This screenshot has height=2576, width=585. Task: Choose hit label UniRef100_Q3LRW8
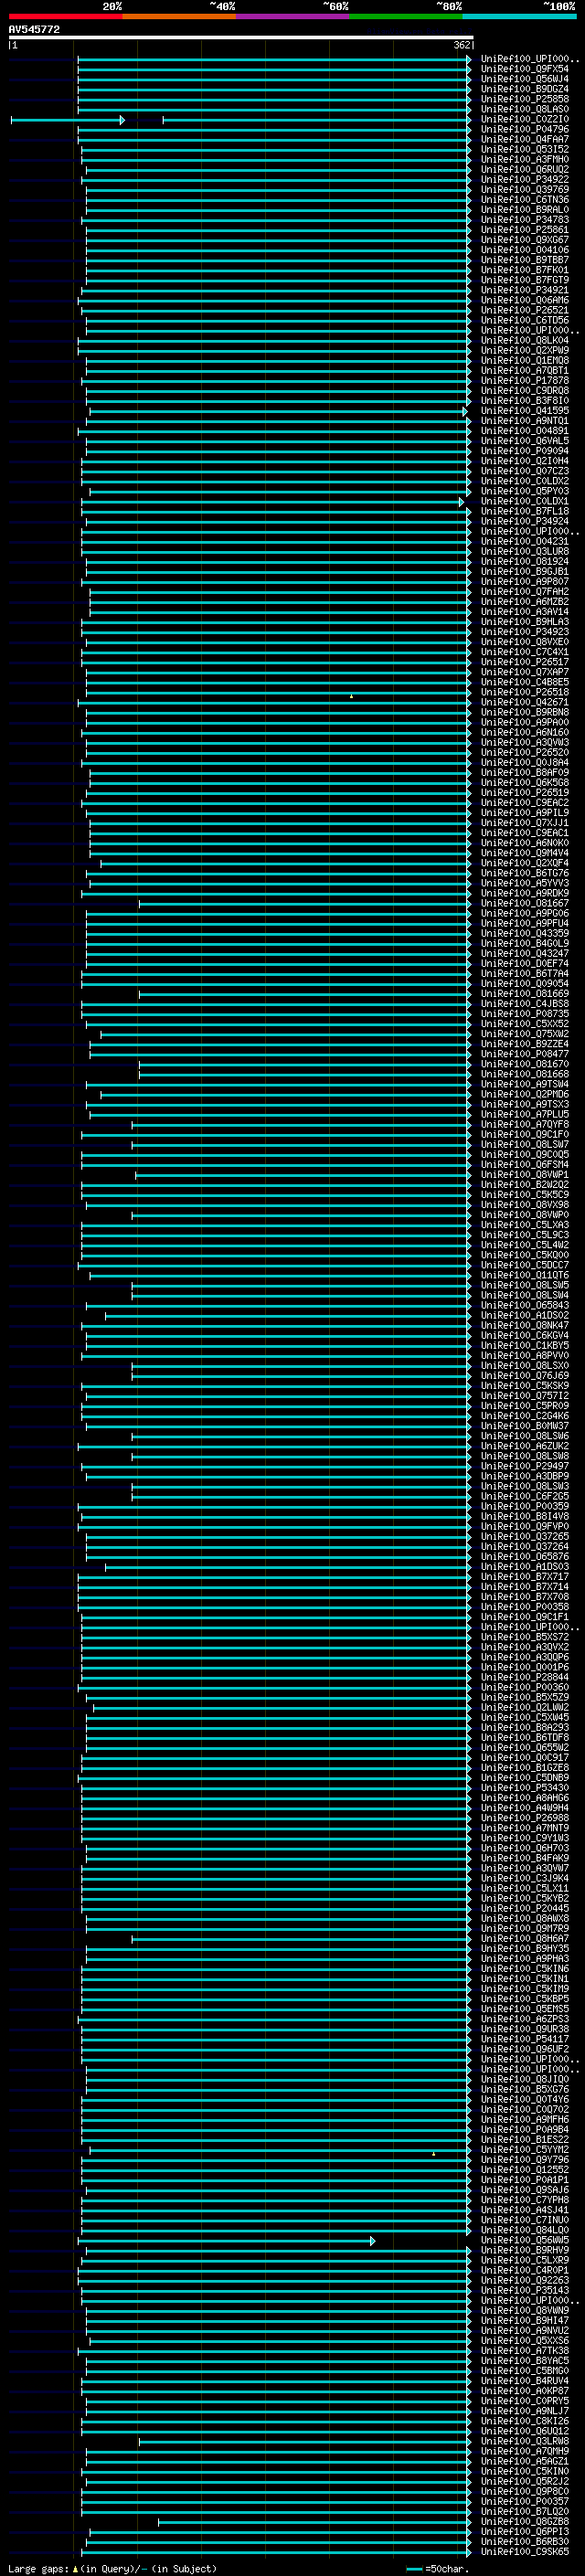(525, 2441)
